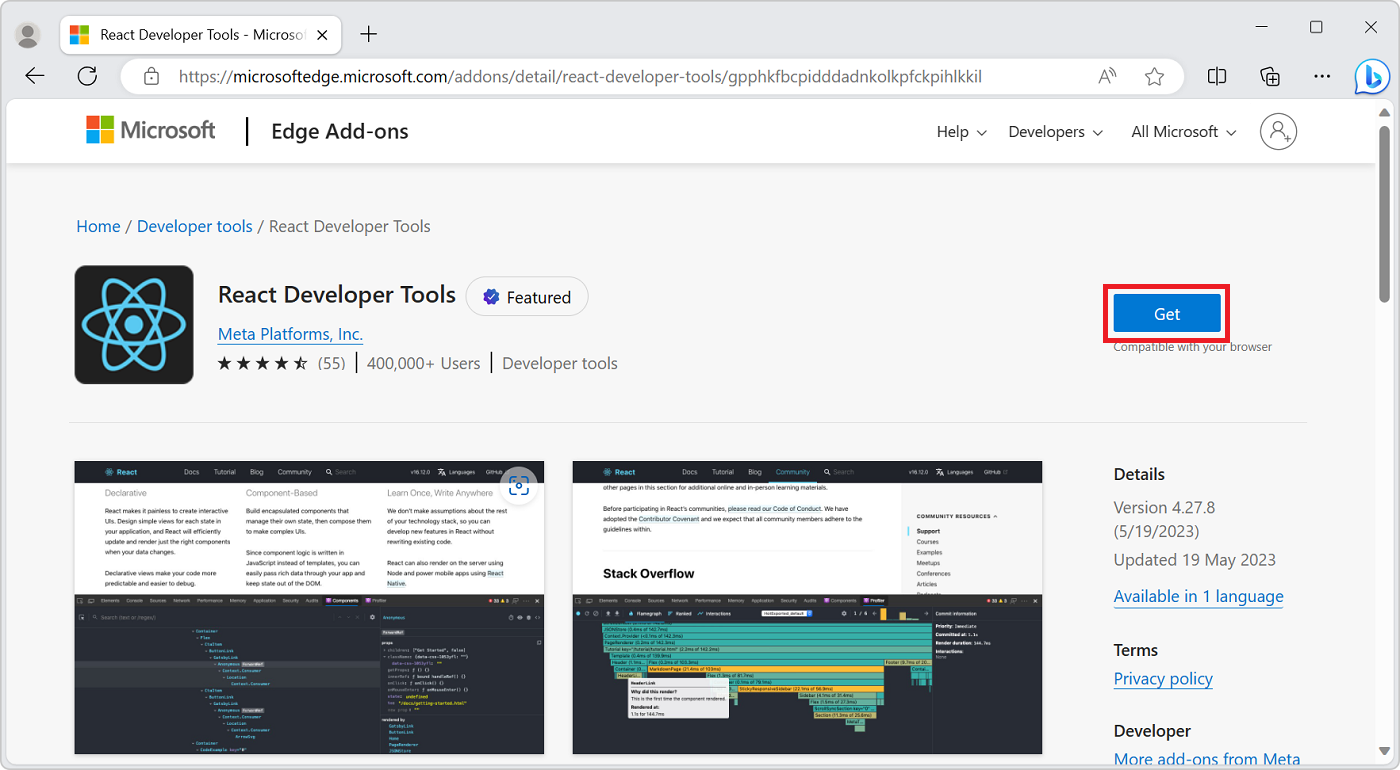Click the visual search icon on the first screenshot
The height and width of the screenshot is (770, 1400).
coord(519,486)
